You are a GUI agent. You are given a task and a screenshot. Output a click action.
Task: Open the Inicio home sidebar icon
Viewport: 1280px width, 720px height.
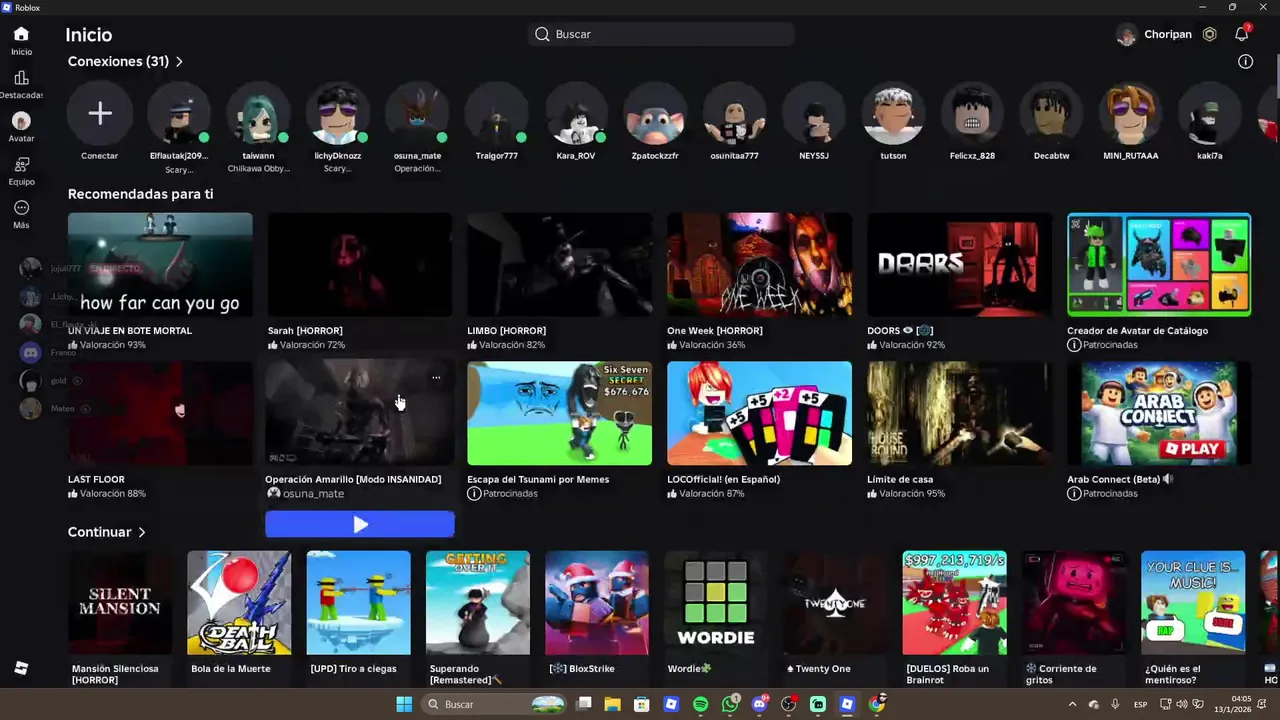pyautogui.click(x=21, y=34)
